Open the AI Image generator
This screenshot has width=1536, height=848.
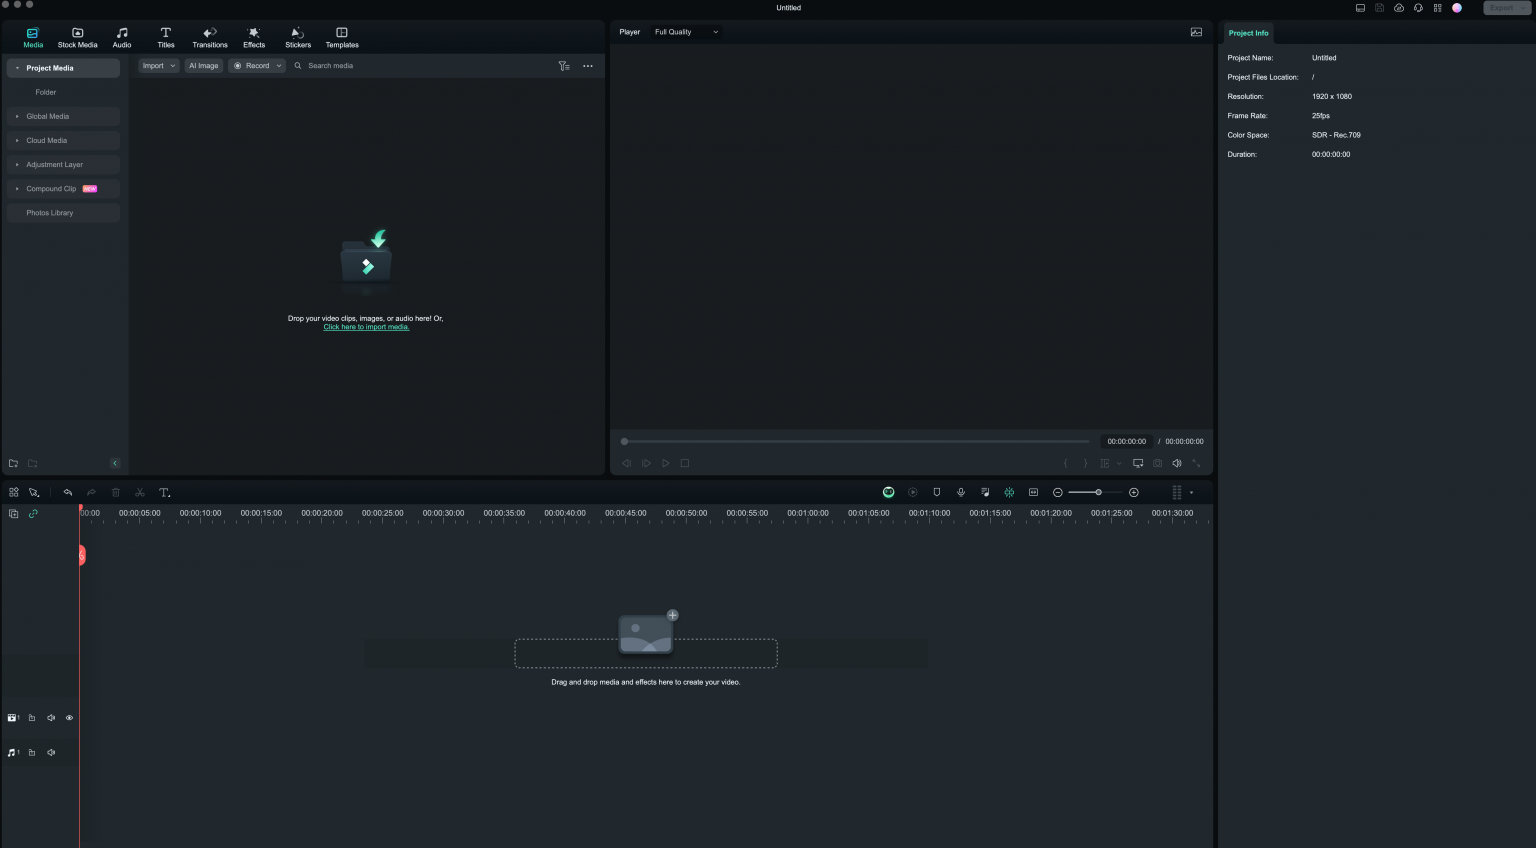(203, 65)
